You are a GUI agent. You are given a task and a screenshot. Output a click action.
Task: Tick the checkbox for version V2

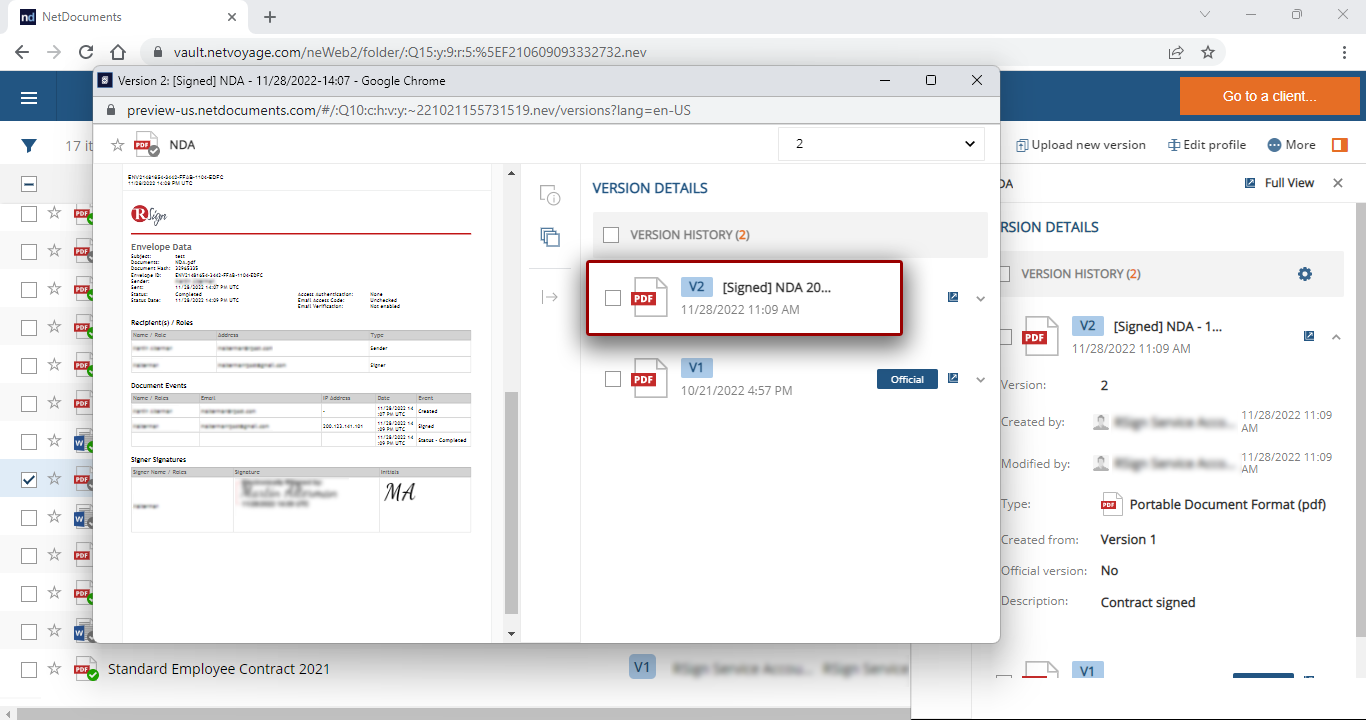tap(613, 298)
